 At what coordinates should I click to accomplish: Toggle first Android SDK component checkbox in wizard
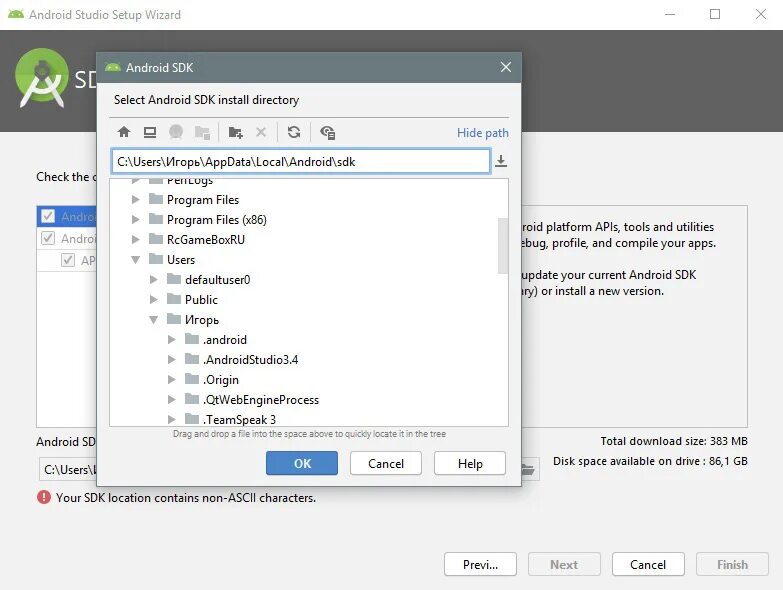tap(48, 216)
